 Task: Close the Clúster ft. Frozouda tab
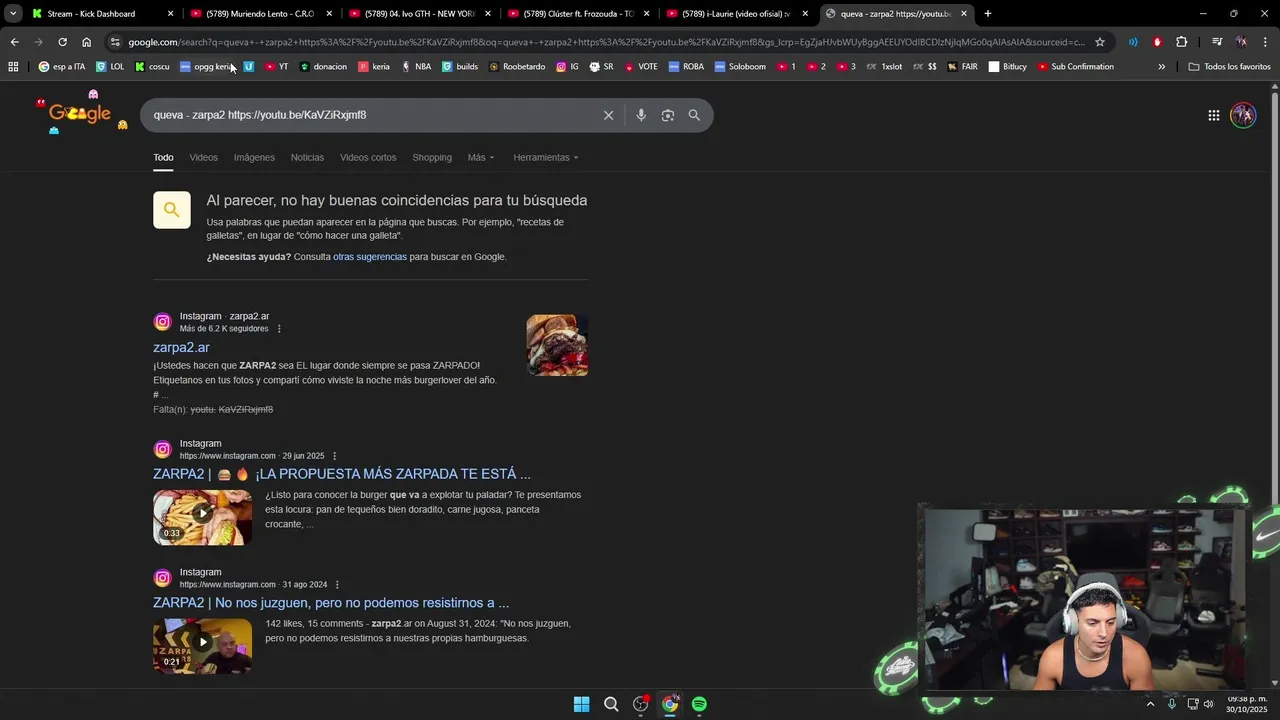click(x=646, y=14)
